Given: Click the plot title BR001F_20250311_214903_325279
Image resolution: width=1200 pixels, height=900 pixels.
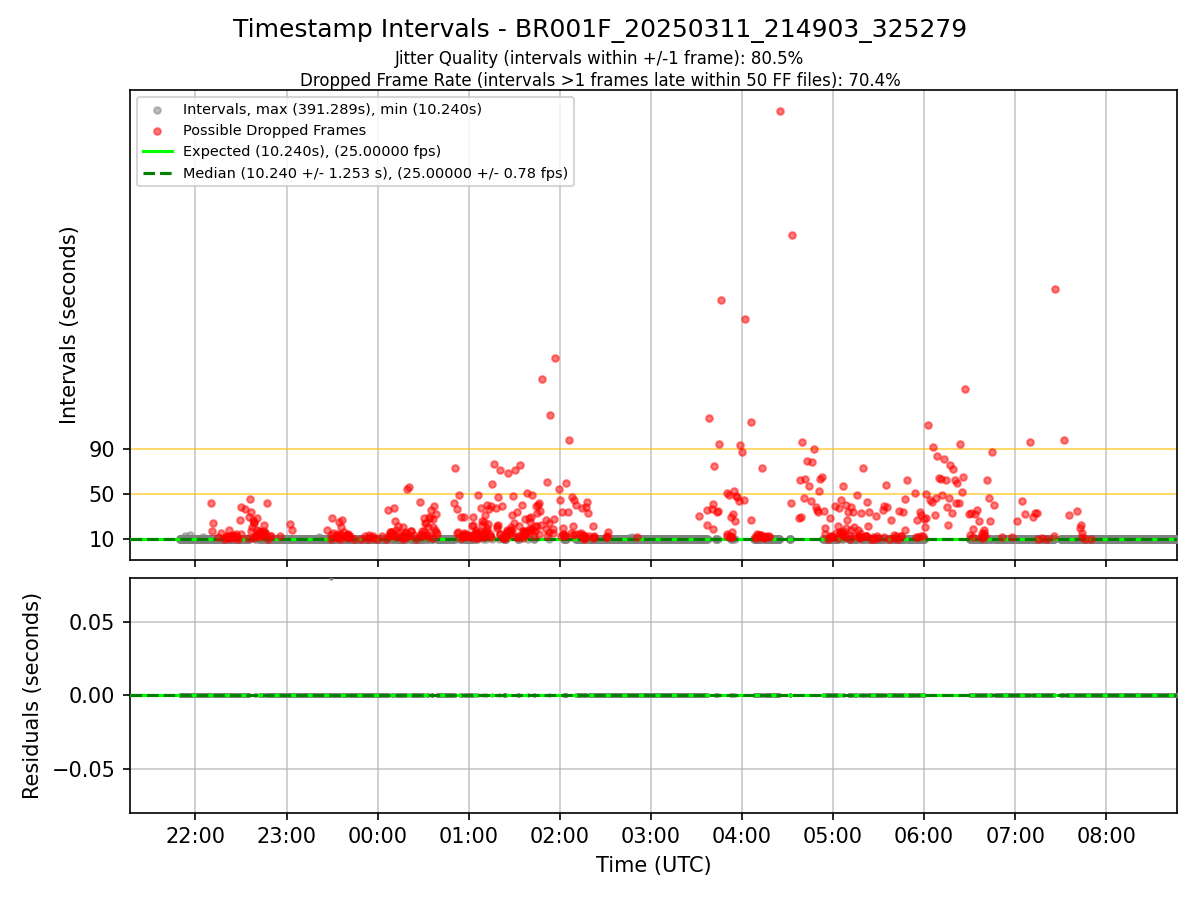Looking at the screenshot, I should coord(600,29).
